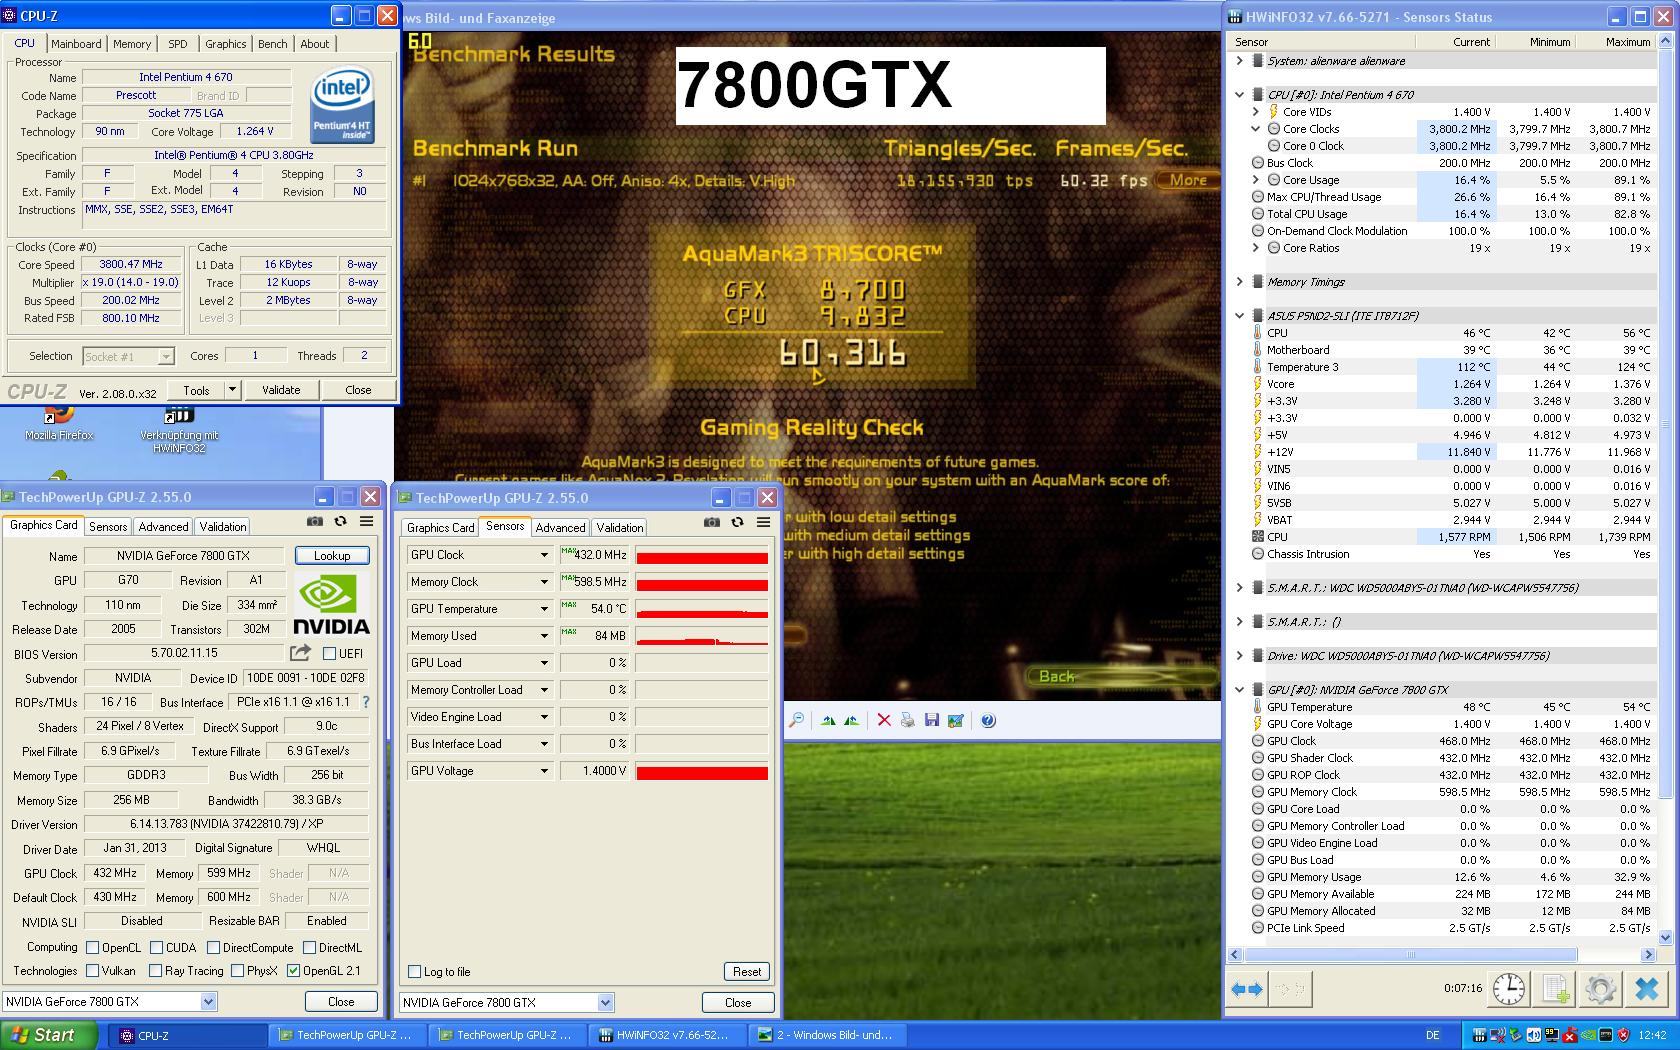
Task: Open Mozilla Firefox desktop shortcut
Action: coord(59,424)
